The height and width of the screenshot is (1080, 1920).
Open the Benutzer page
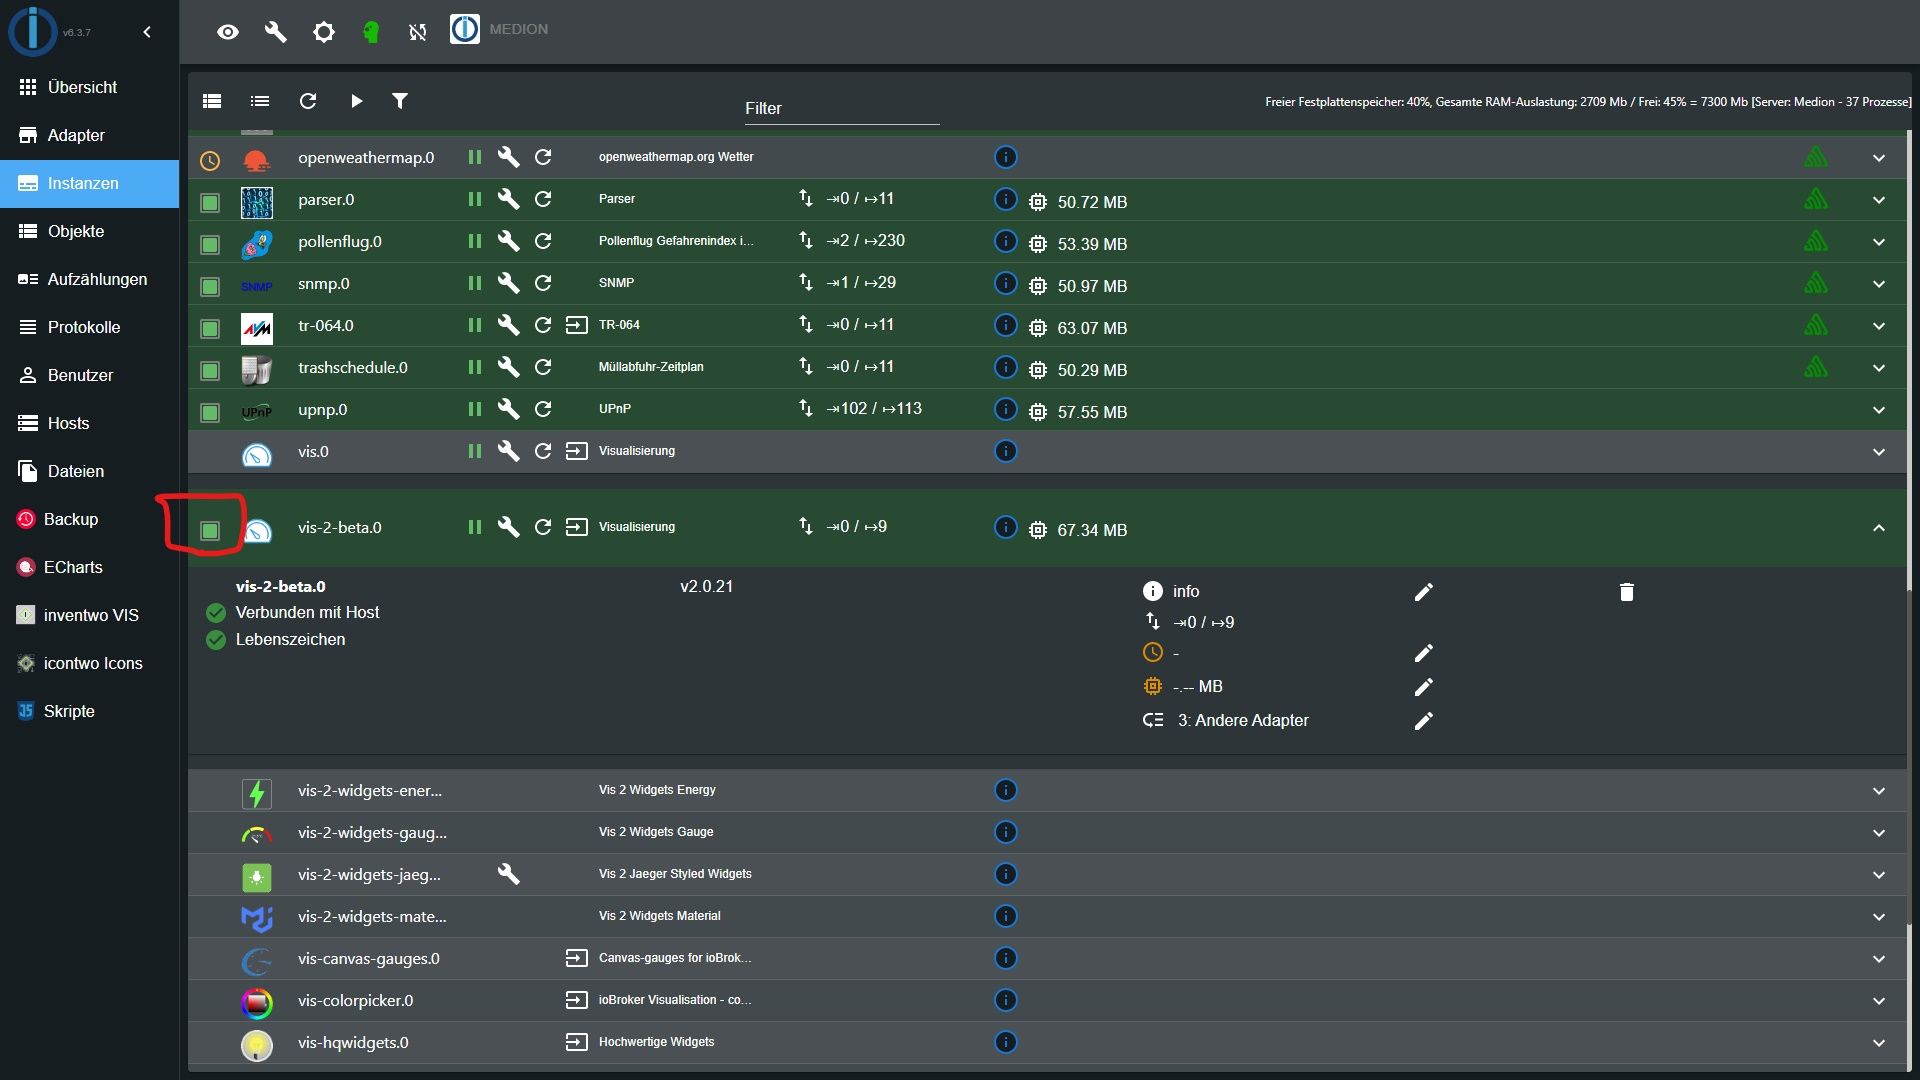point(89,375)
